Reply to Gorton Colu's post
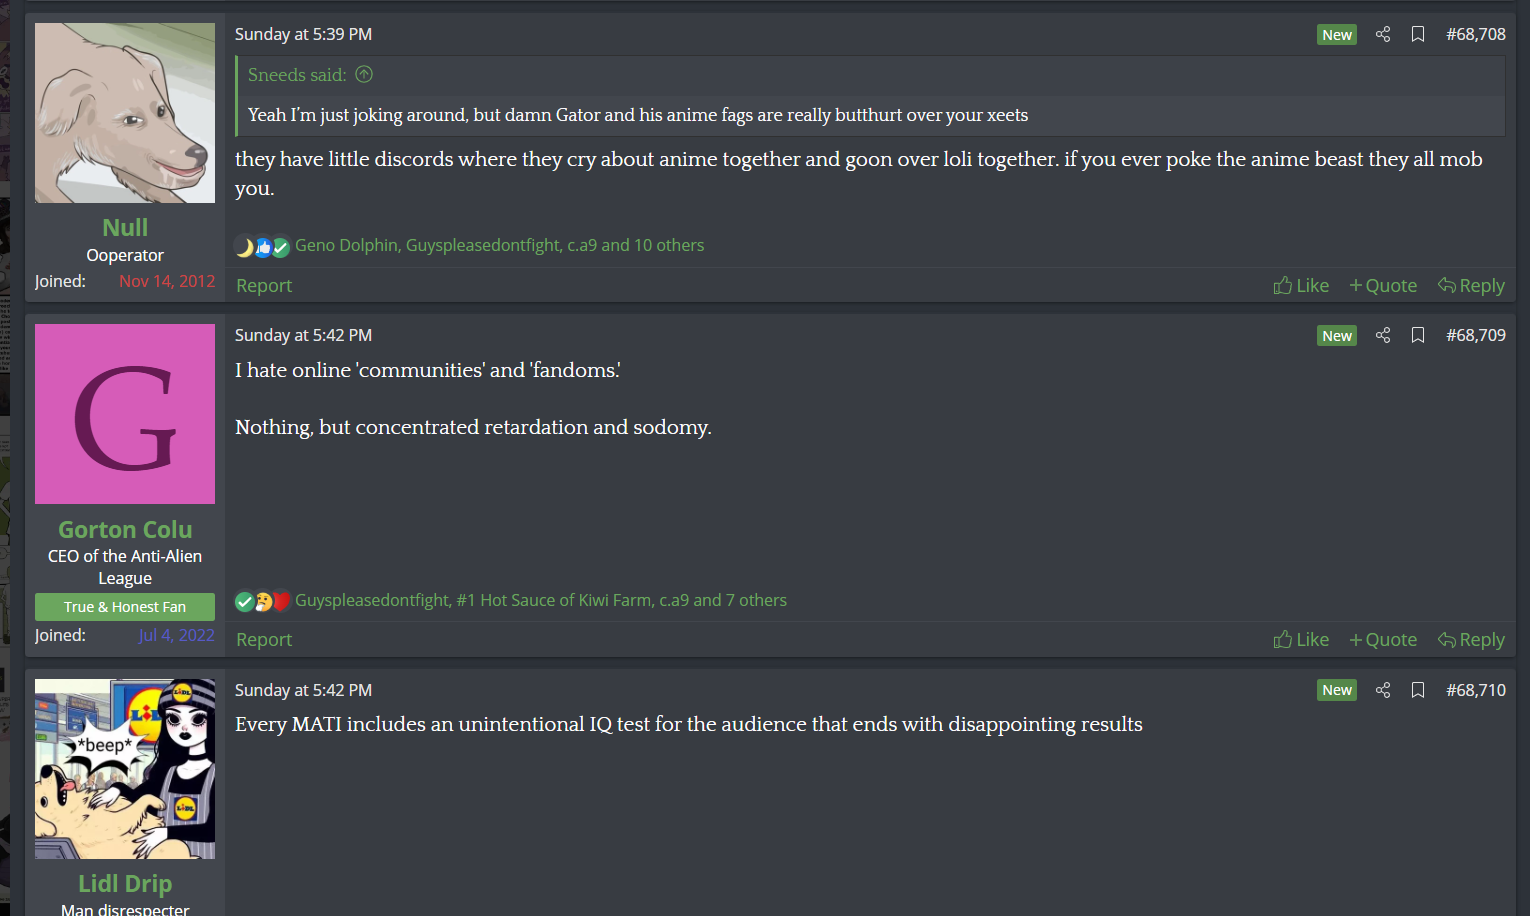The image size is (1530, 916). coord(1471,640)
